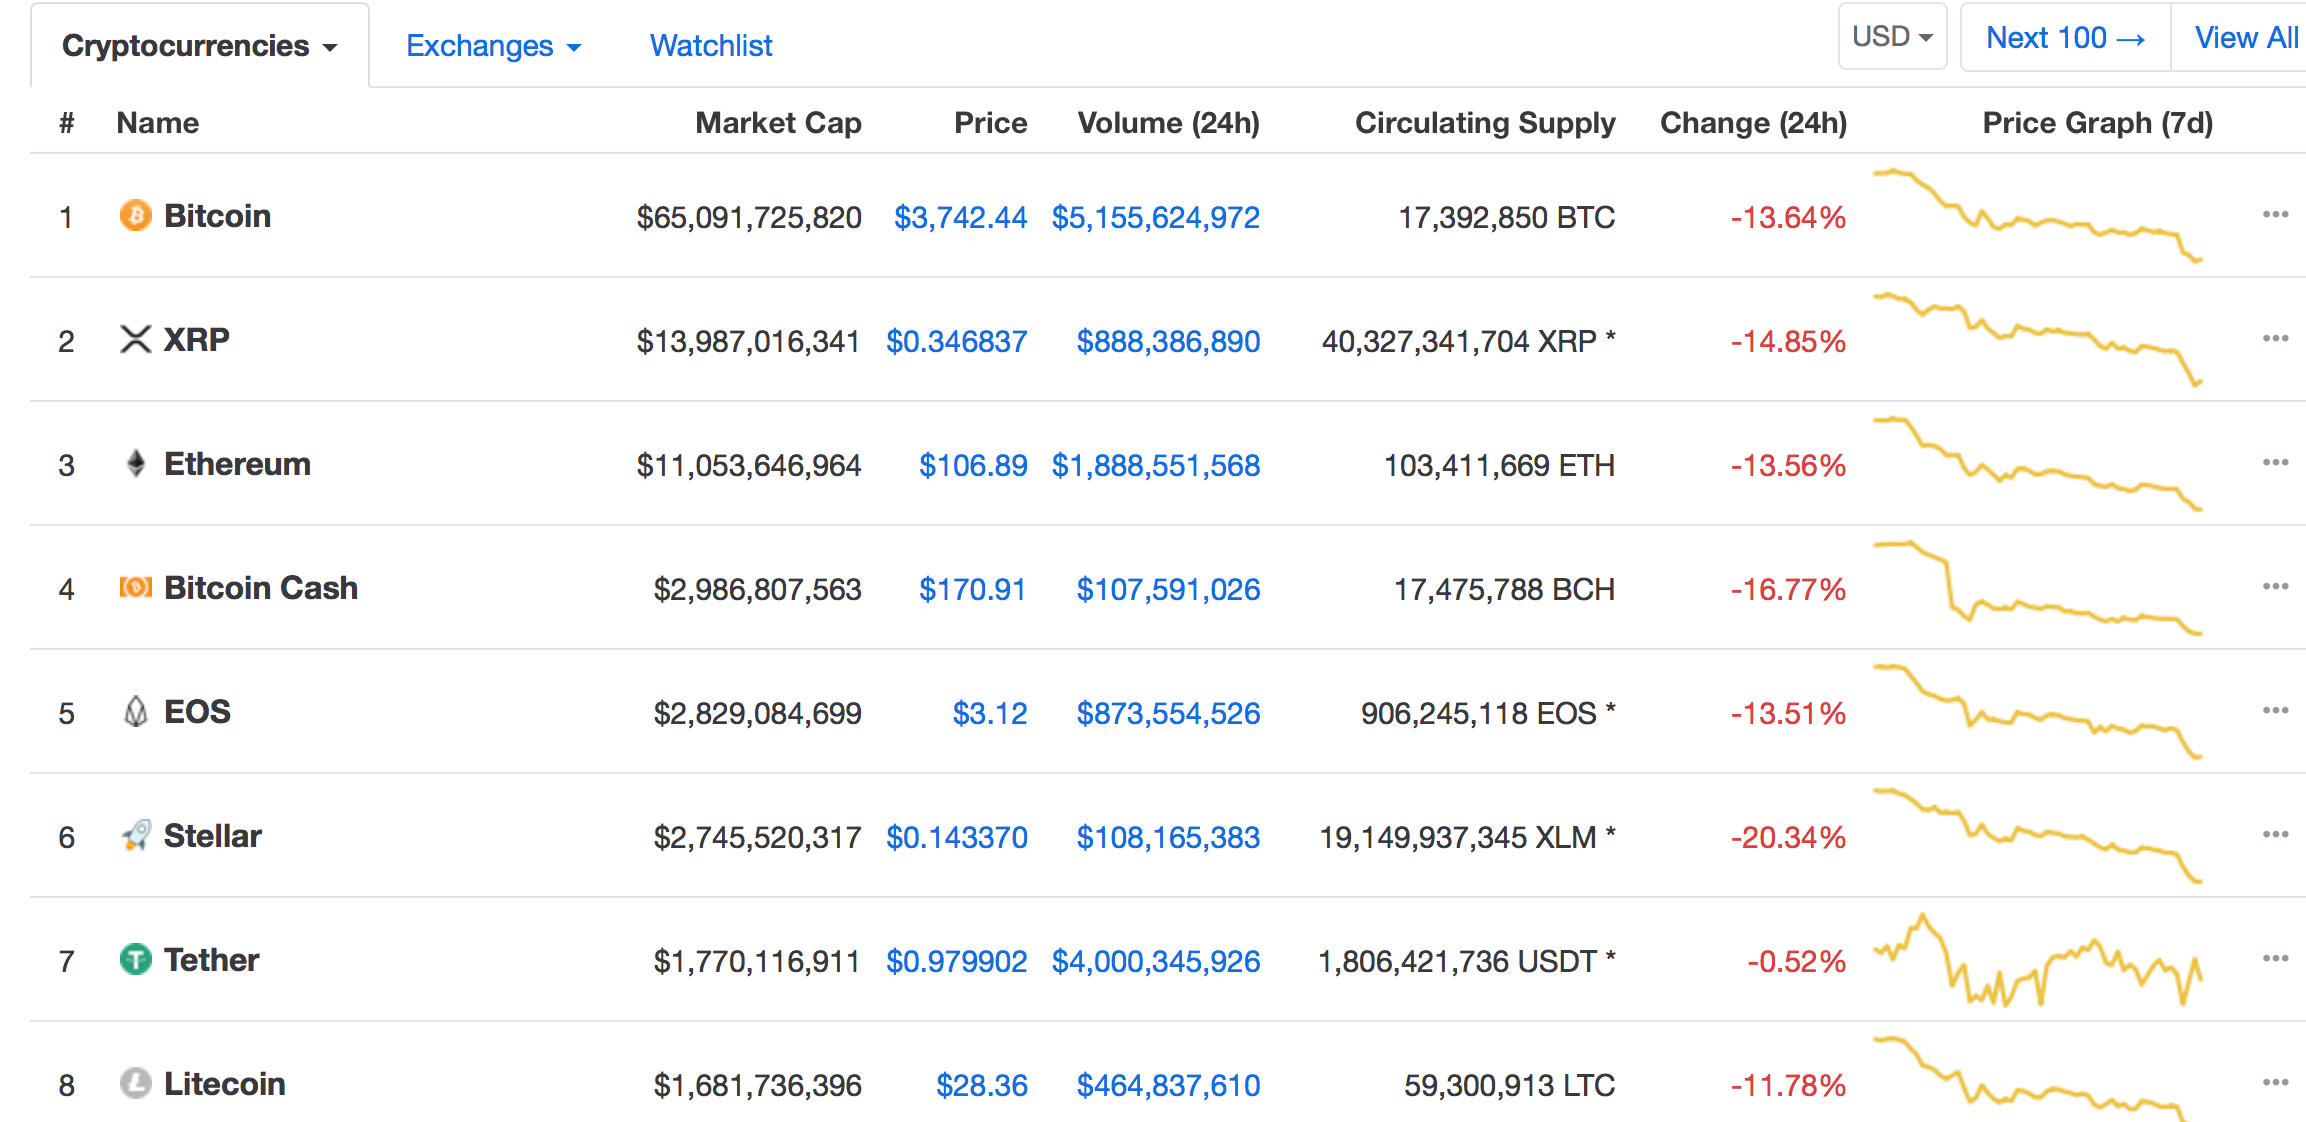Click Tether price $0.979902
Viewport: 2306px width, 1122px height.
(956, 961)
